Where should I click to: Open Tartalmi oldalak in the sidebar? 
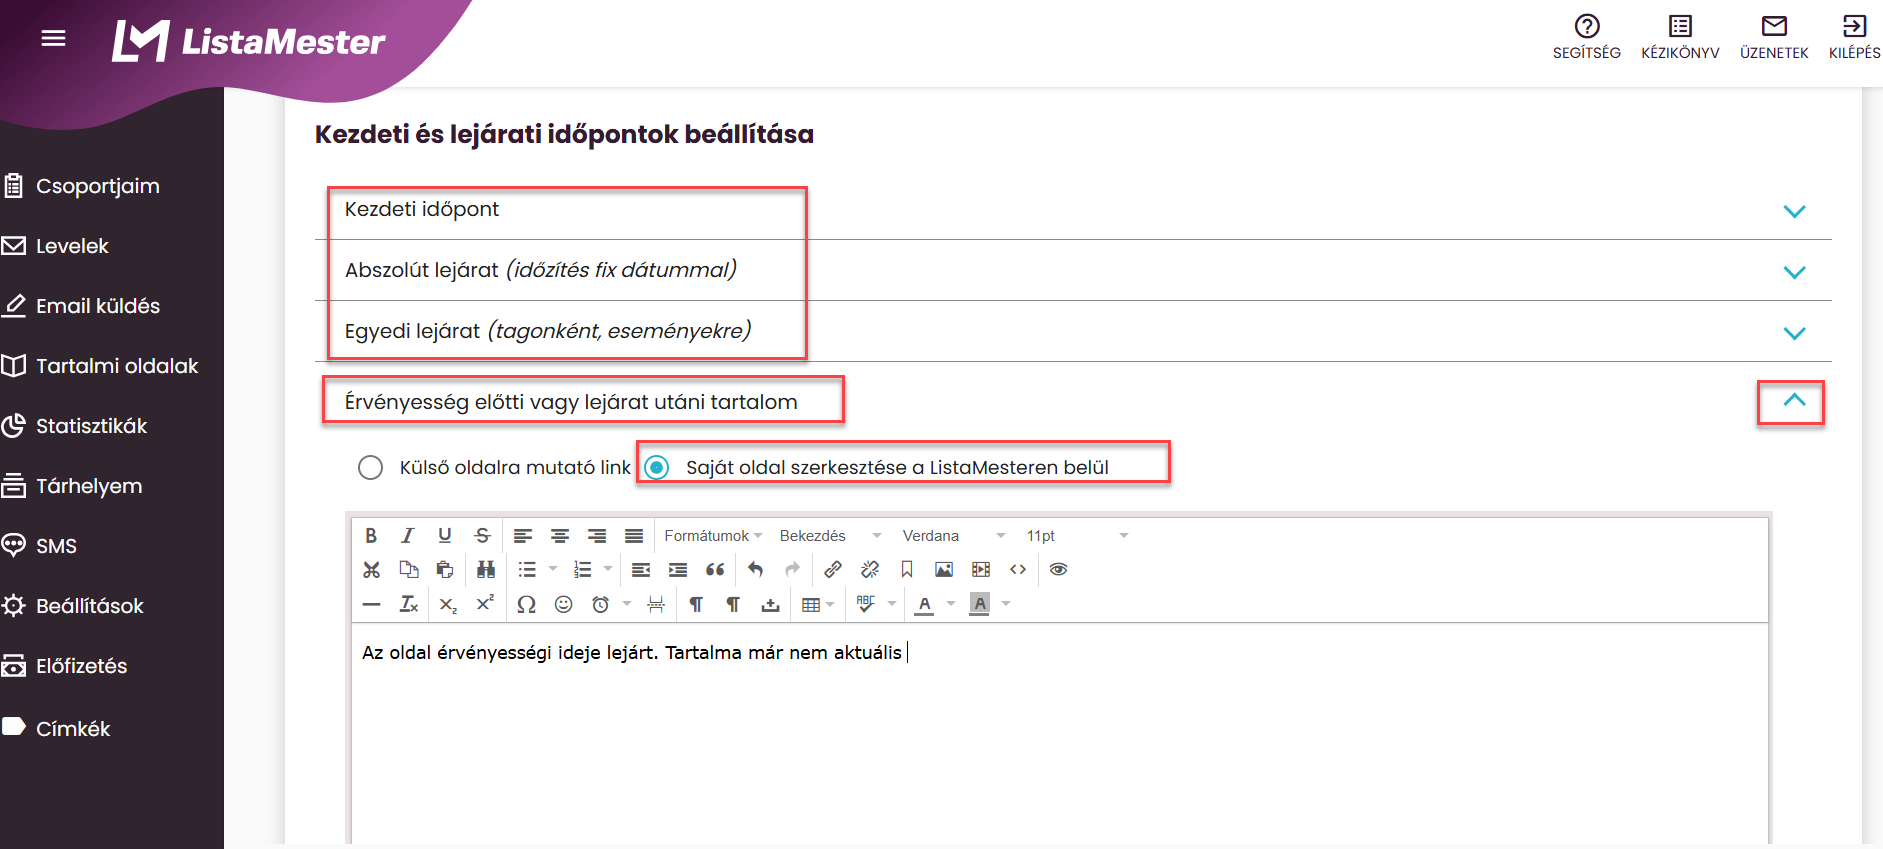(x=117, y=366)
